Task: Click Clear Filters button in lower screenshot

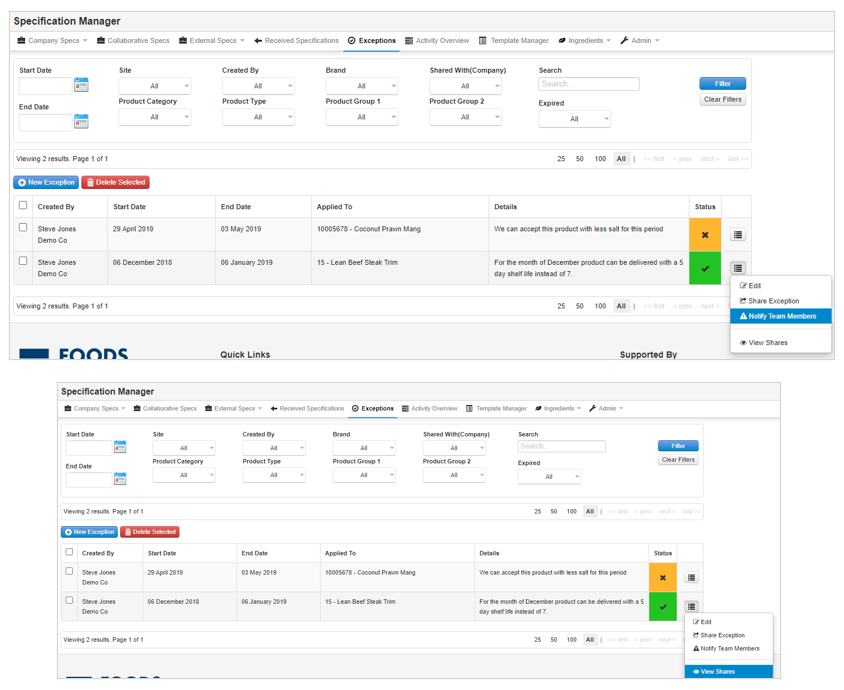Action: coord(678,460)
